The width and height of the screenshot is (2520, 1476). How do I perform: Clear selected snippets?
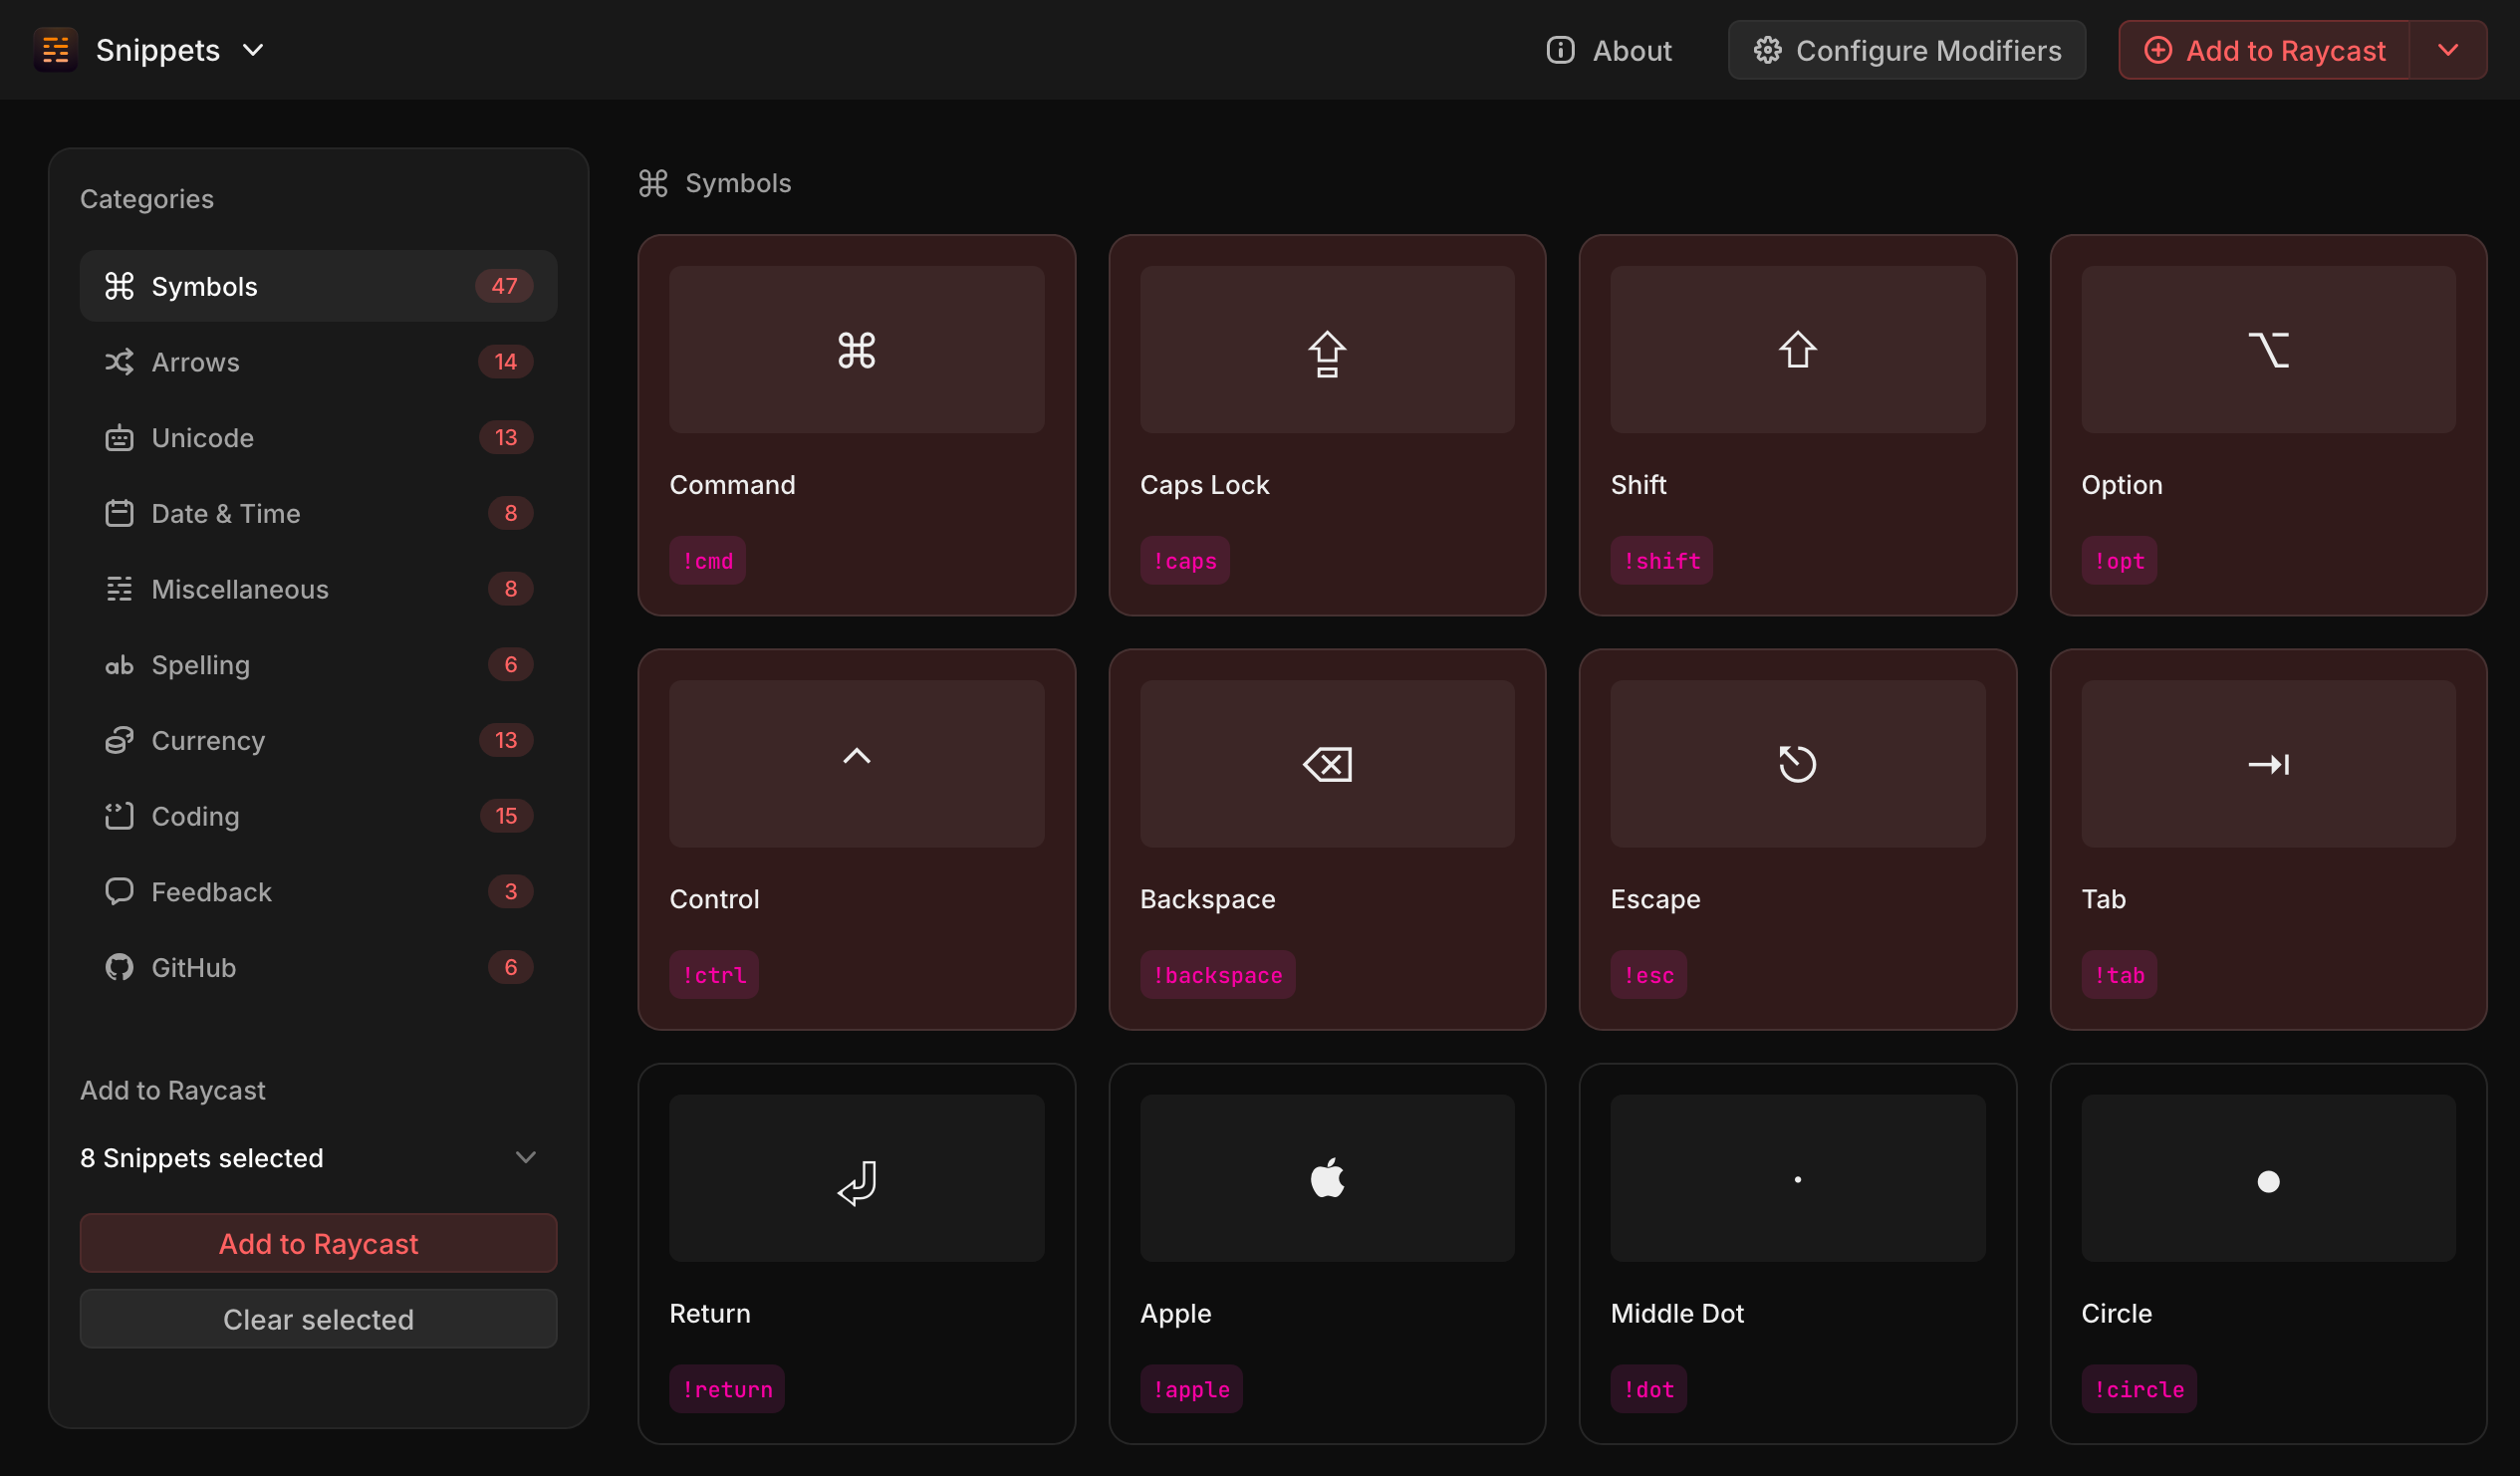(x=318, y=1318)
